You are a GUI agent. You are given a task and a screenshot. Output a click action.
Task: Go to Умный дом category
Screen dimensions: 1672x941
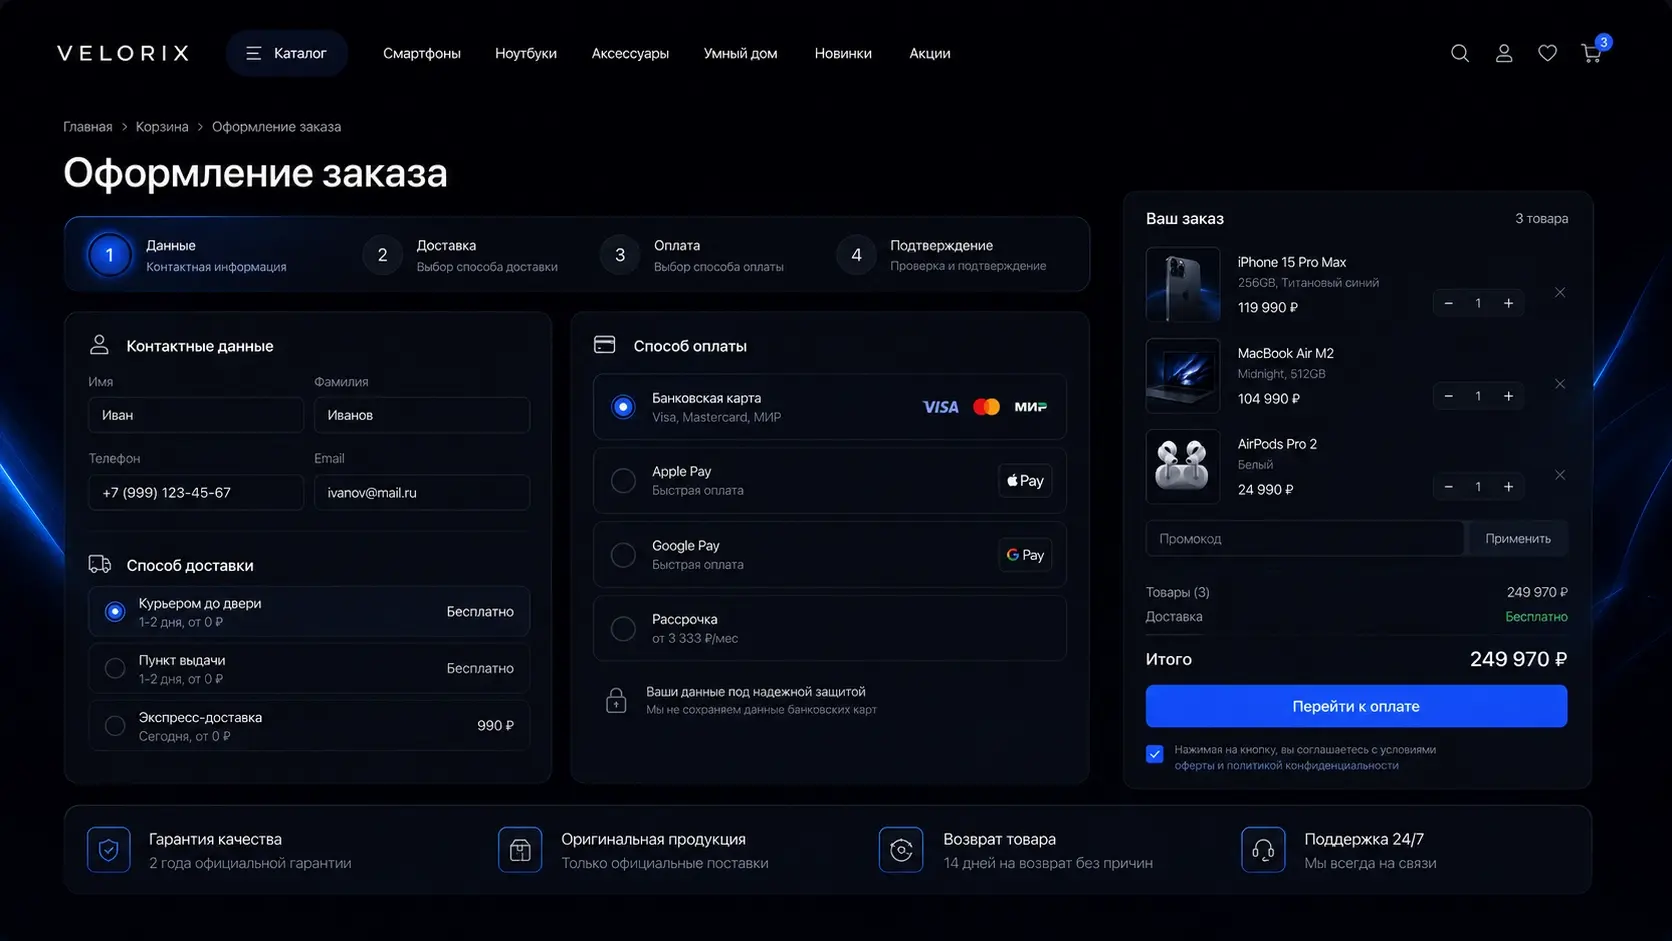pyautogui.click(x=740, y=53)
